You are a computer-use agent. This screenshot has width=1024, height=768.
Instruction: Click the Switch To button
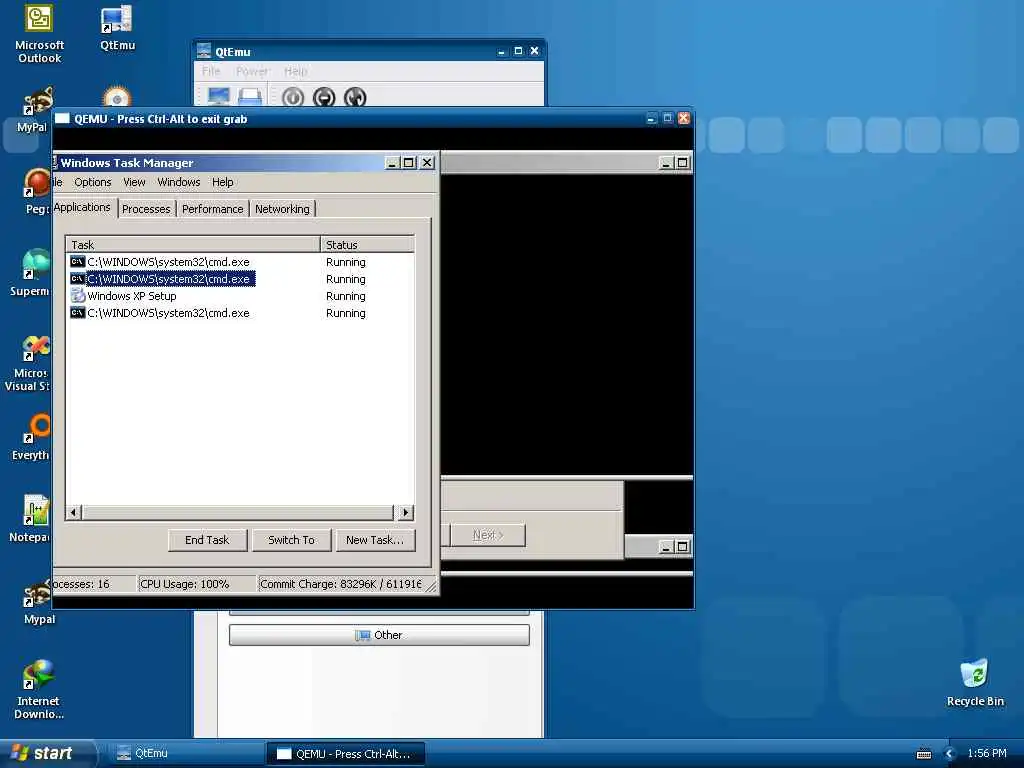coord(291,540)
